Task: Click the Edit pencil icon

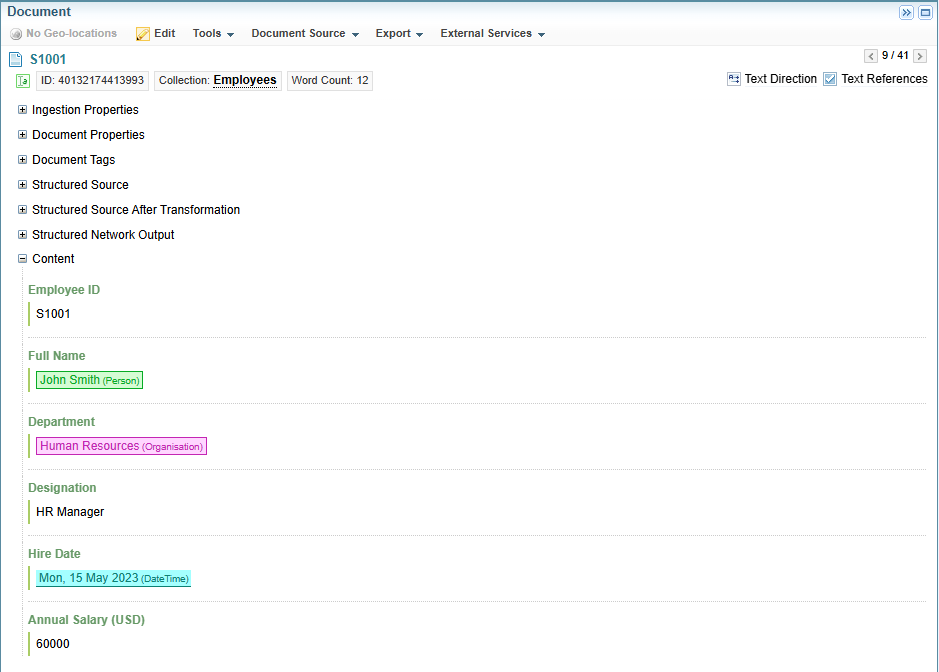Action: point(143,34)
